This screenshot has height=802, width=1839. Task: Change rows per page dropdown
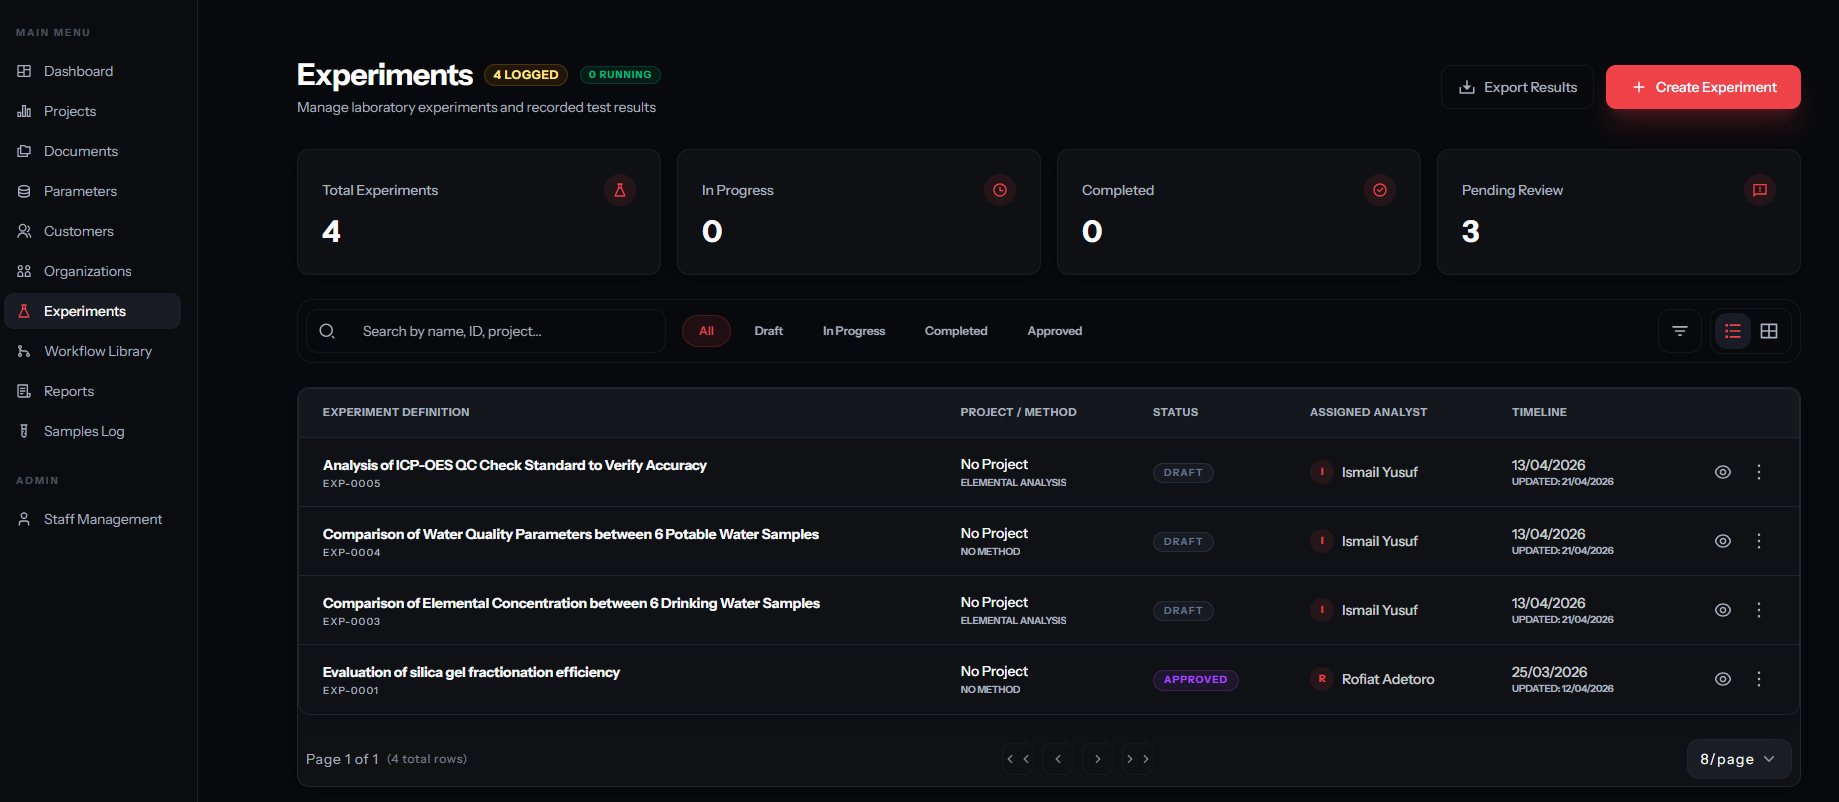pyautogui.click(x=1738, y=759)
